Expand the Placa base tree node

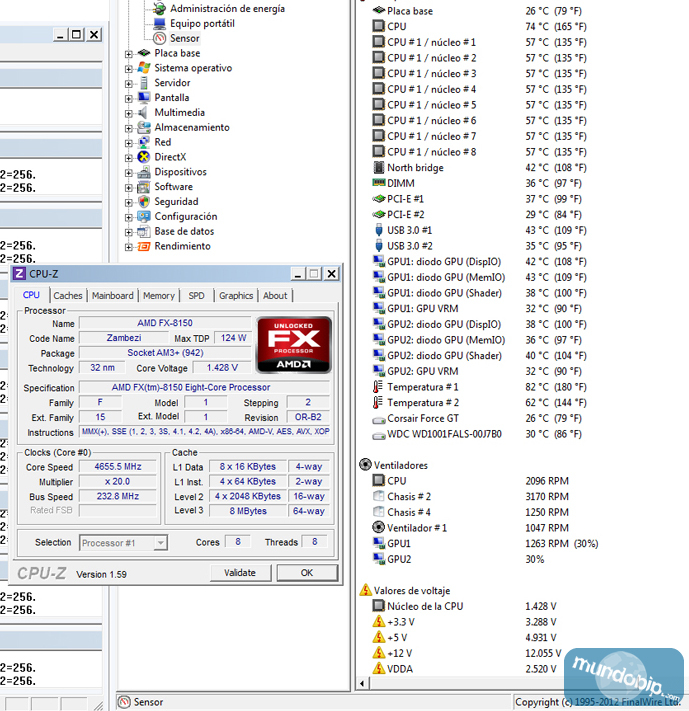129,54
